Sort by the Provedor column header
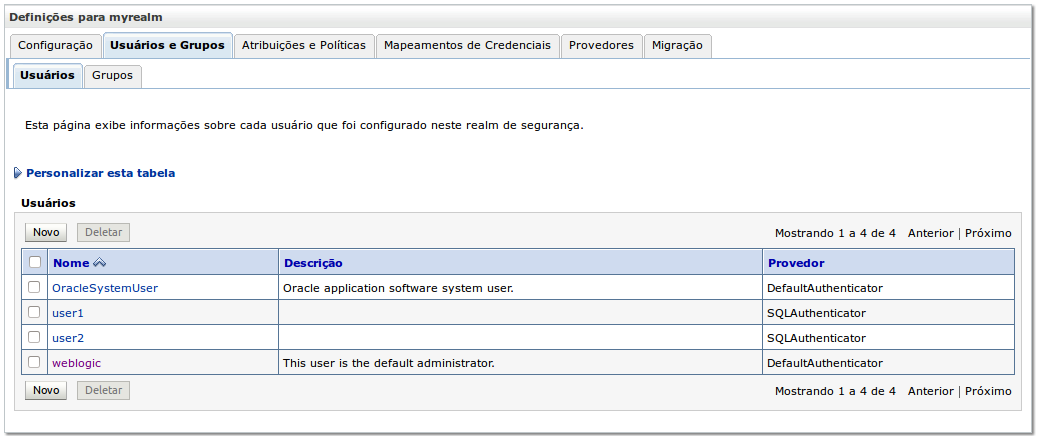The width and height of the screenshot is (1038, 436). pos(796,263)
